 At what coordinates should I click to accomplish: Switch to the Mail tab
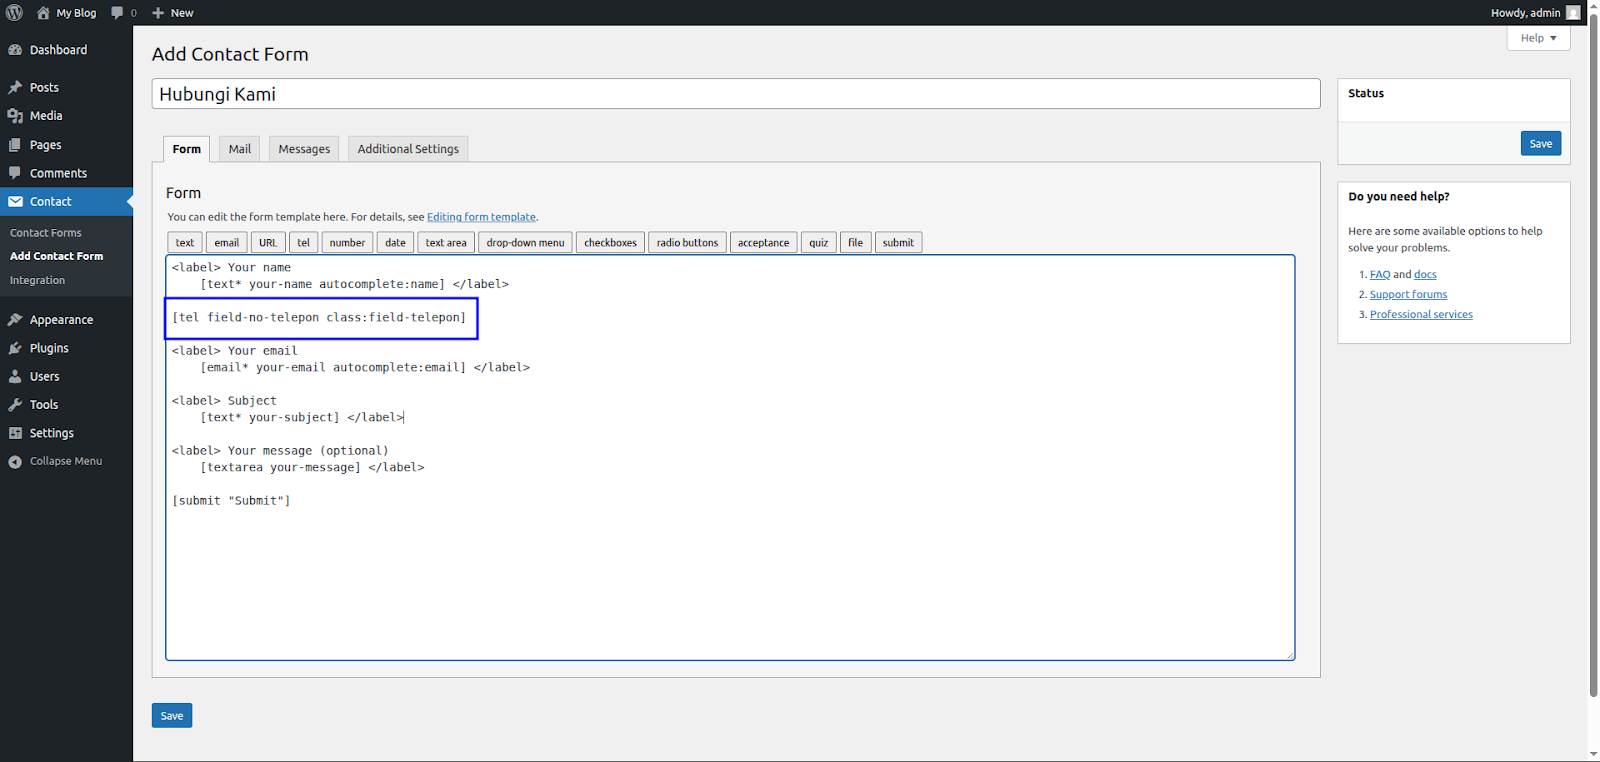coord(240,149)
